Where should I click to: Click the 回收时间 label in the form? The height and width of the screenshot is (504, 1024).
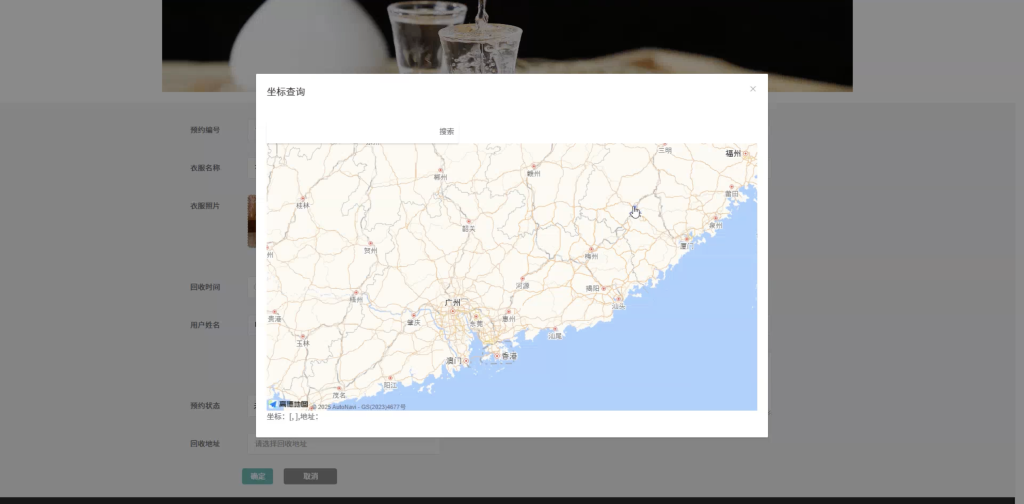click(x=205, y=287)
